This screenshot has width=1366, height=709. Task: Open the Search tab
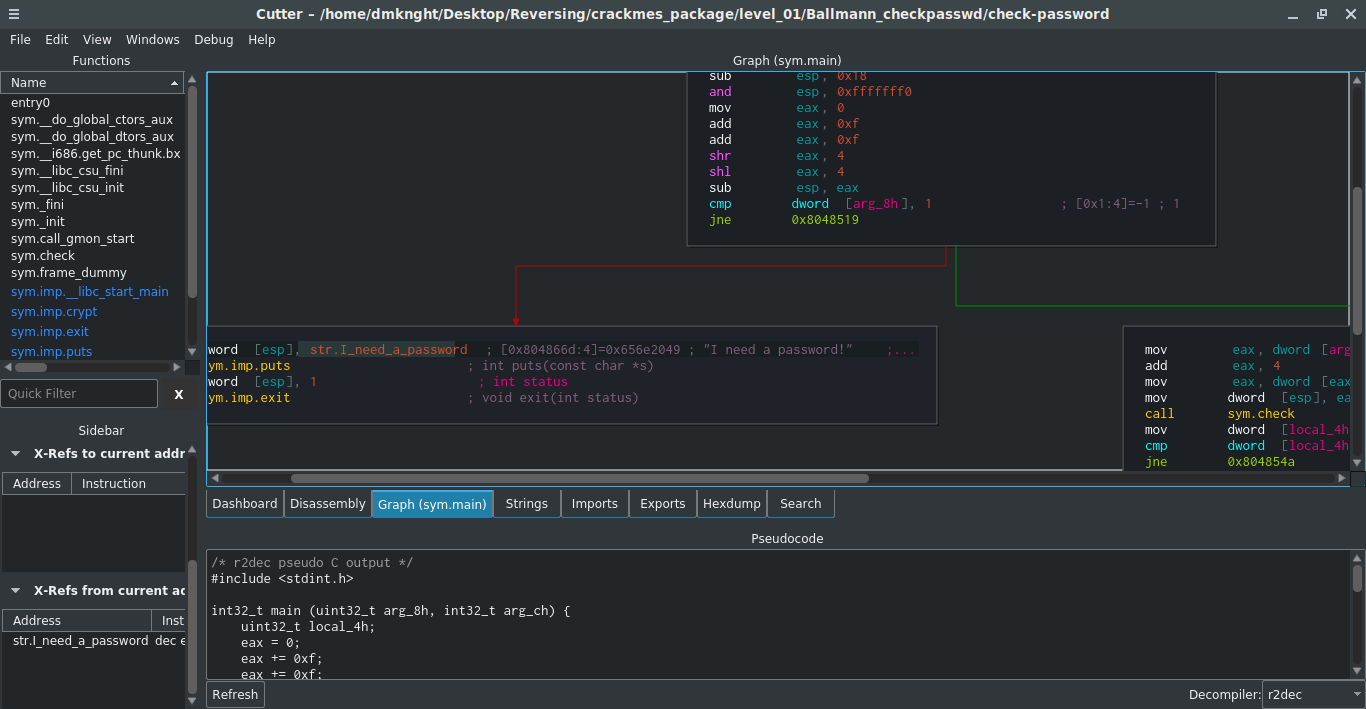point(800,503)
